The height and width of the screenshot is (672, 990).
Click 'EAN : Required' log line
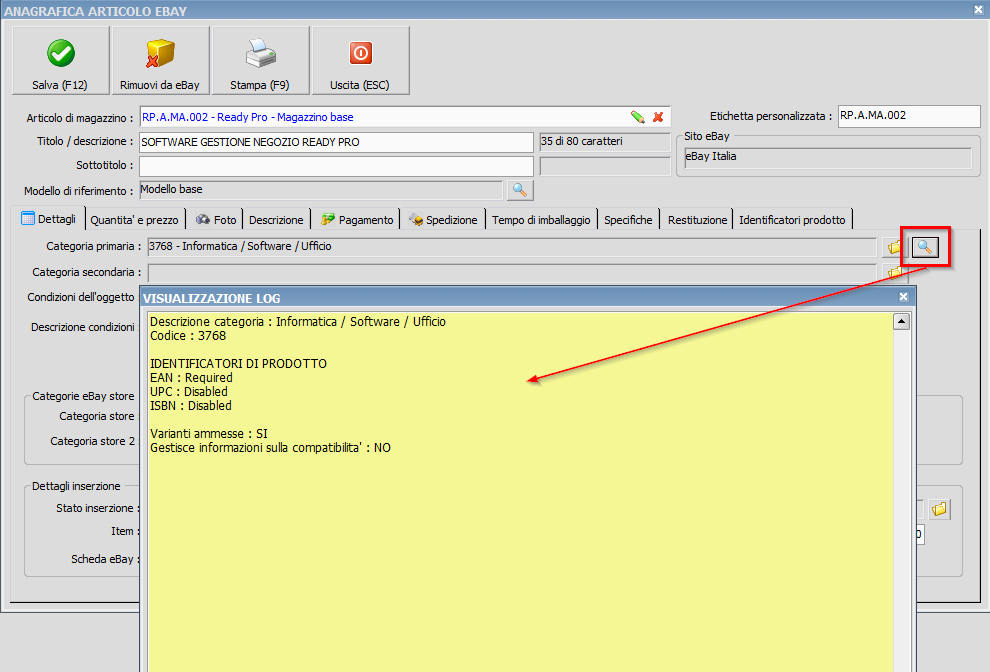click(191, 378)
